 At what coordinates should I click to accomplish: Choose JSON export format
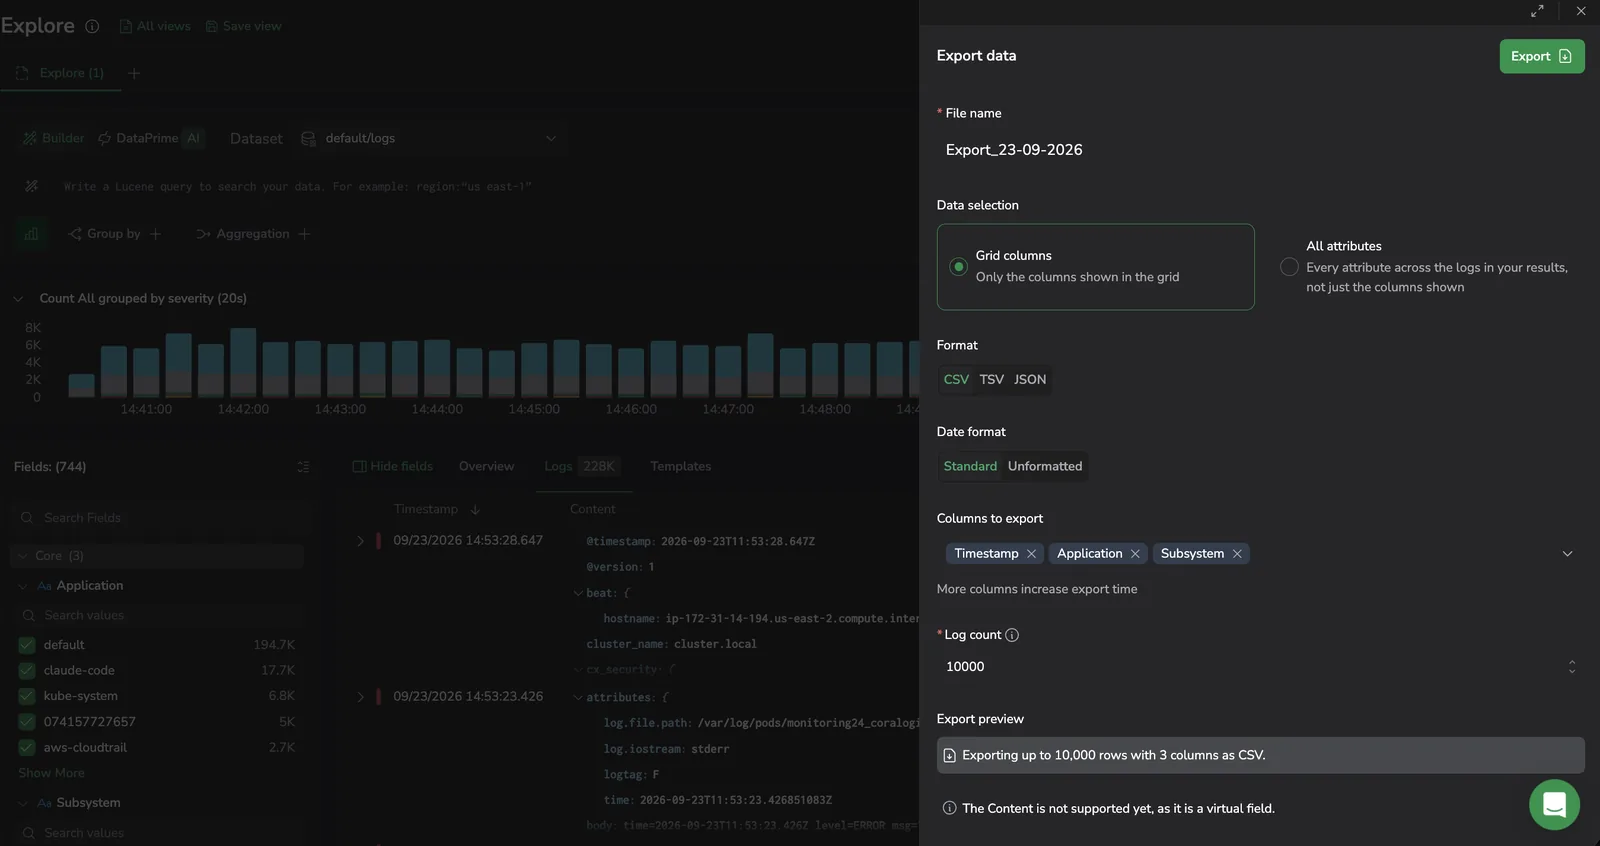coord(1030,380)
